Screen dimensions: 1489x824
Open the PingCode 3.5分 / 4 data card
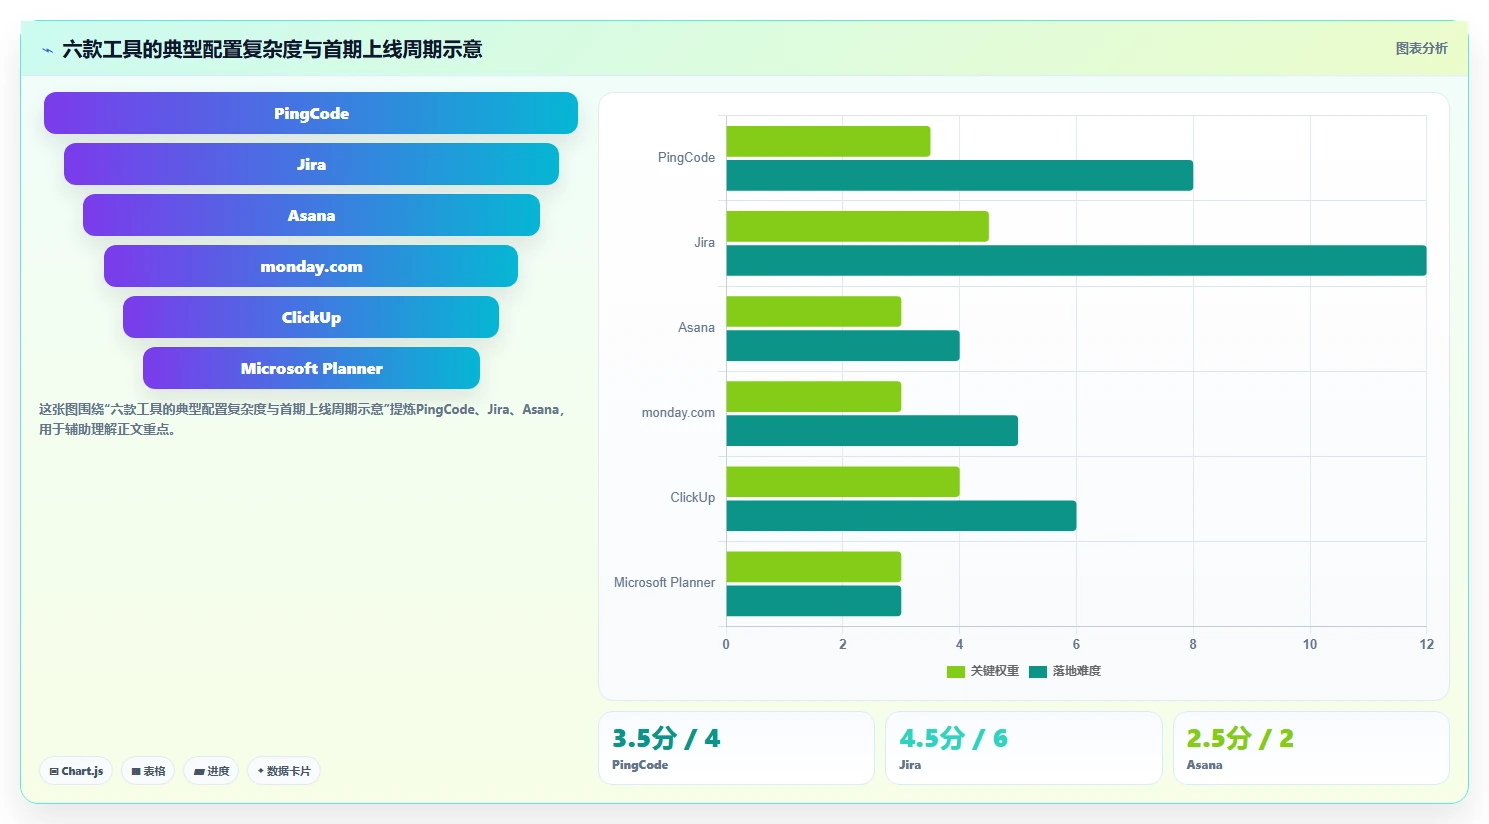[736, 748]
